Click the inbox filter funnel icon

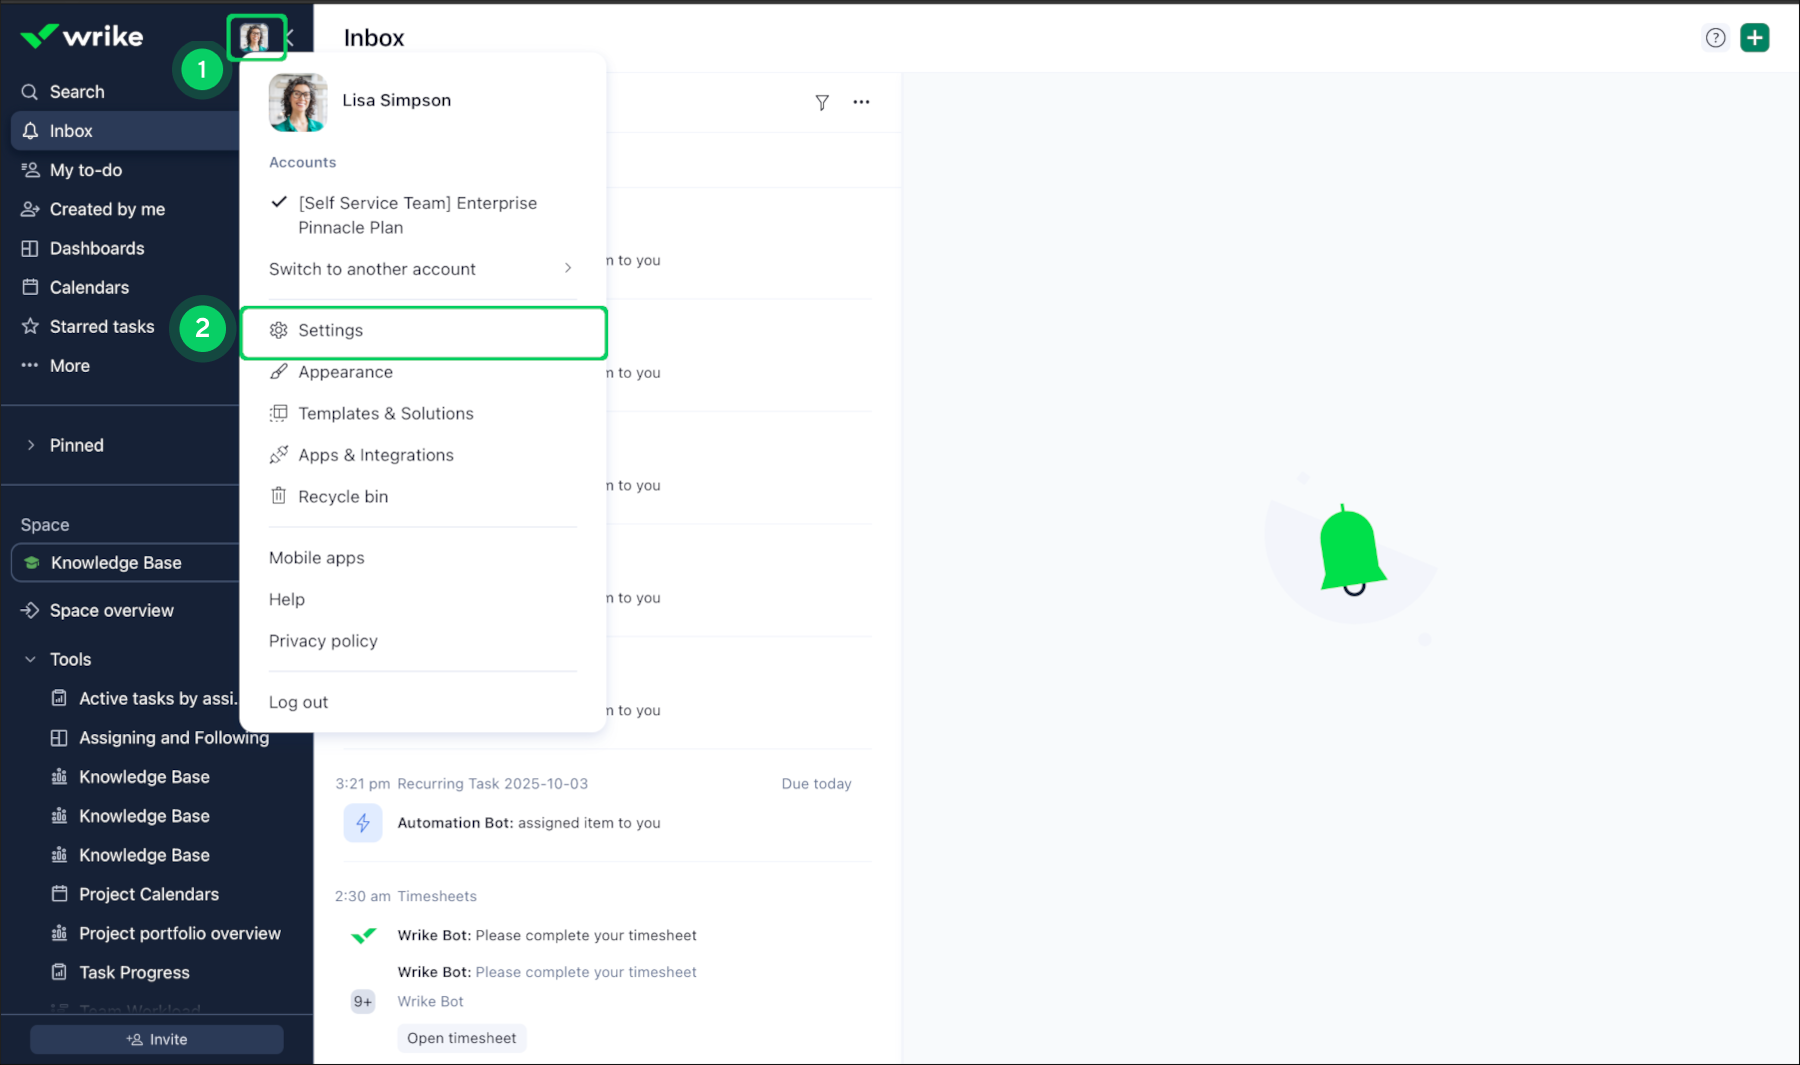(x=821, y=102)
